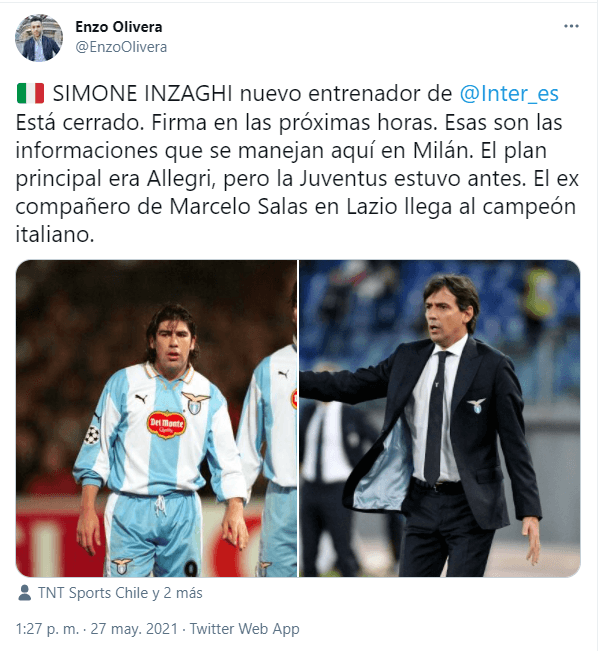
Task: Open the three-dot more options menu
Action: [571, 27]
